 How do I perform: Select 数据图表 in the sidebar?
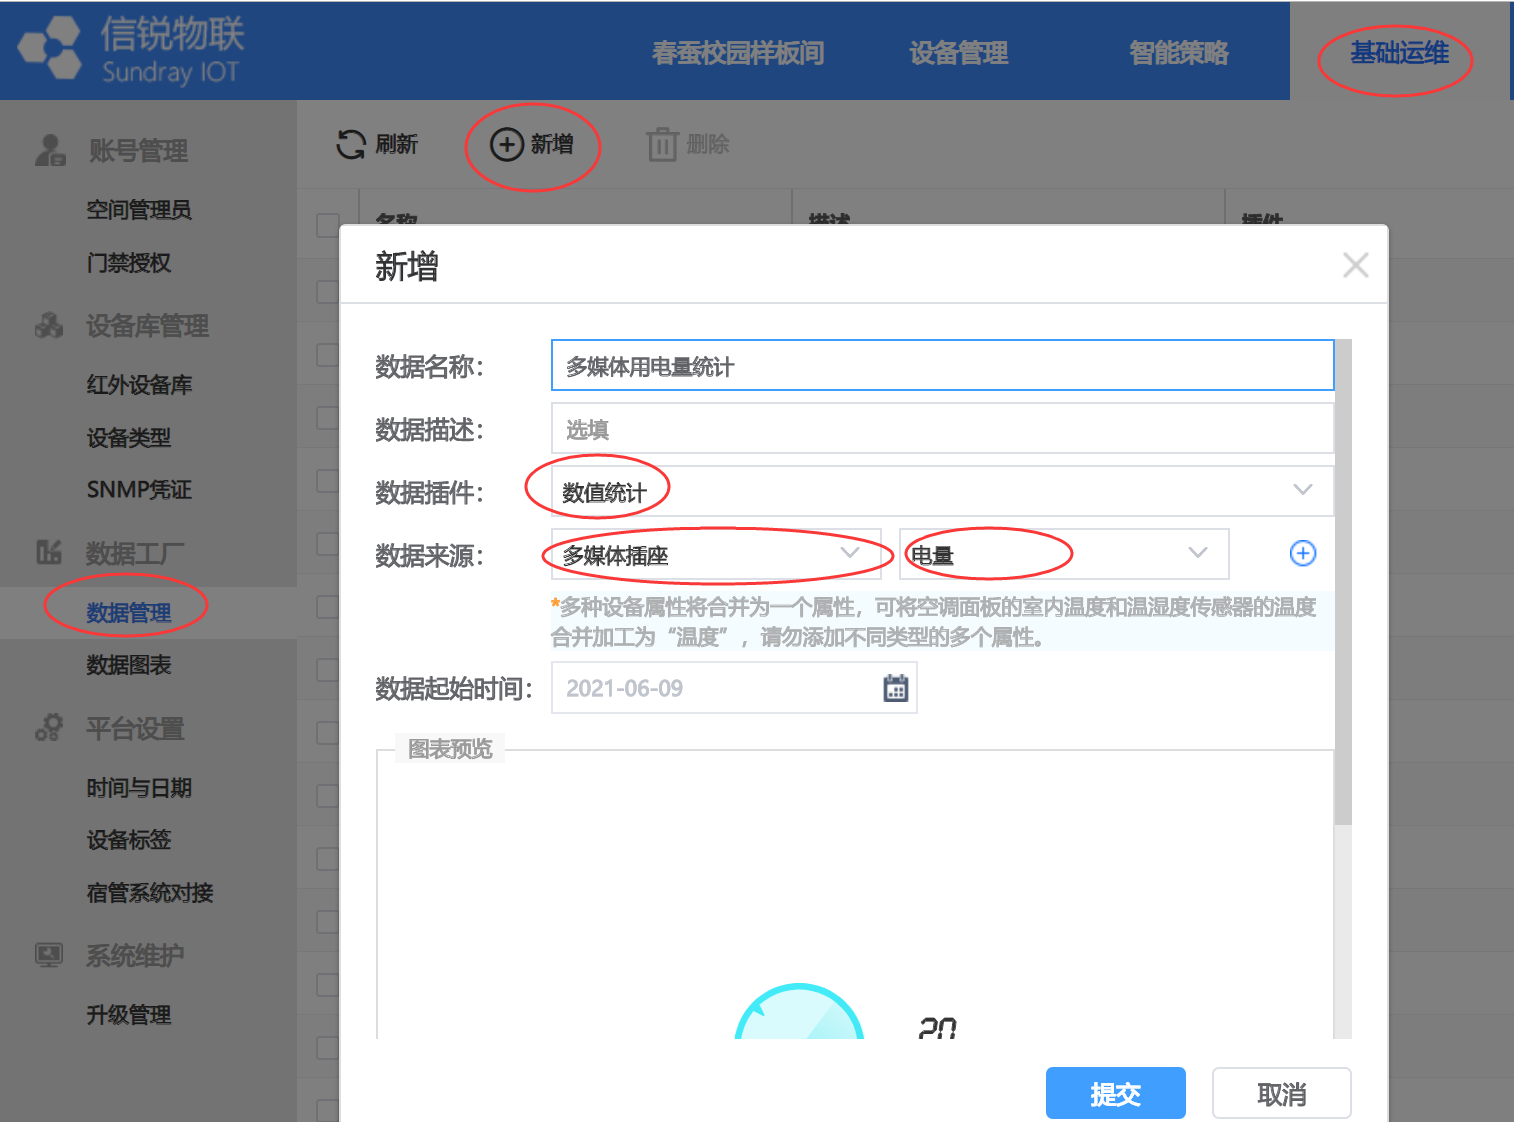tap(128, 665)
